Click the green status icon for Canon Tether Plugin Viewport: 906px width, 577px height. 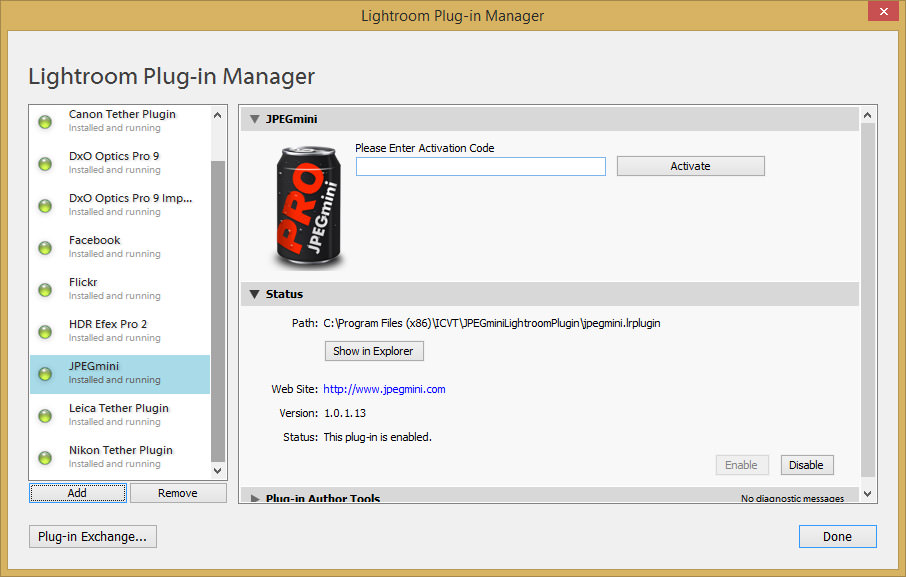click(45, 122)
